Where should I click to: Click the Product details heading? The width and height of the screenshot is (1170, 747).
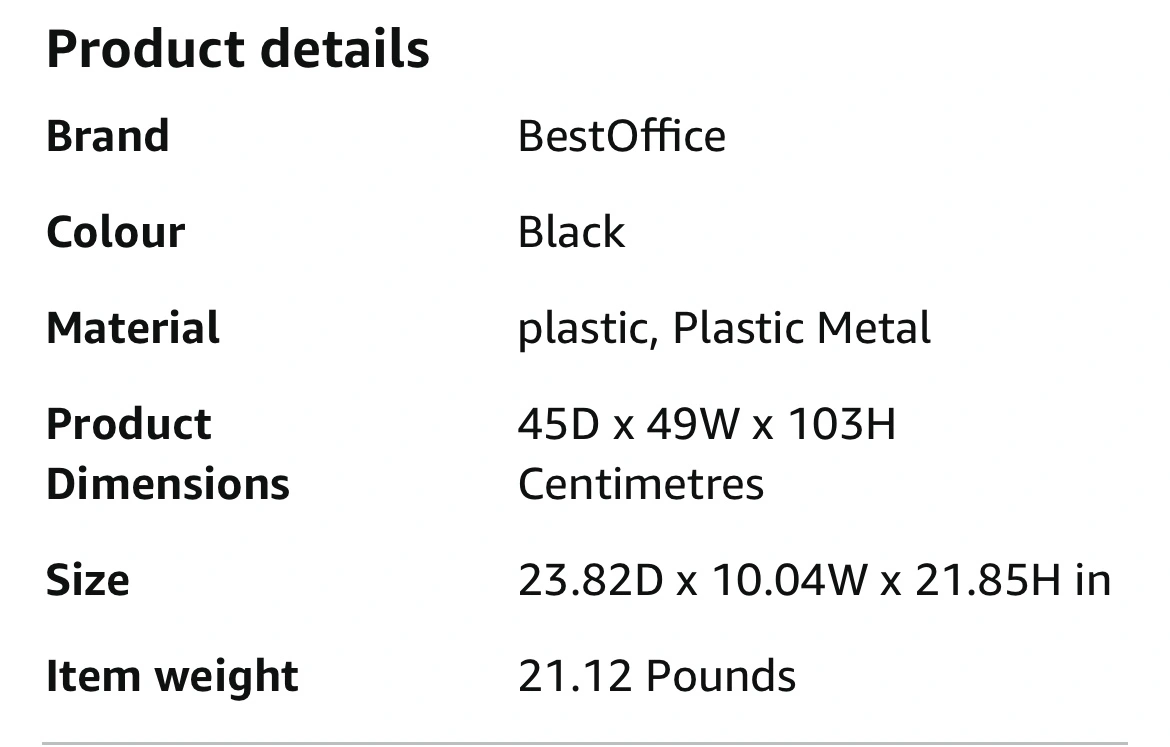click(238, 50)
